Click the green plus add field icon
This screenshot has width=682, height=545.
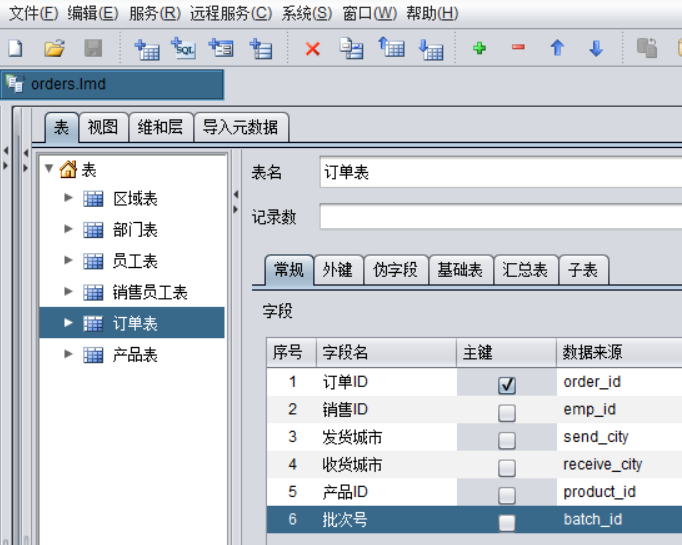point(479,48)
